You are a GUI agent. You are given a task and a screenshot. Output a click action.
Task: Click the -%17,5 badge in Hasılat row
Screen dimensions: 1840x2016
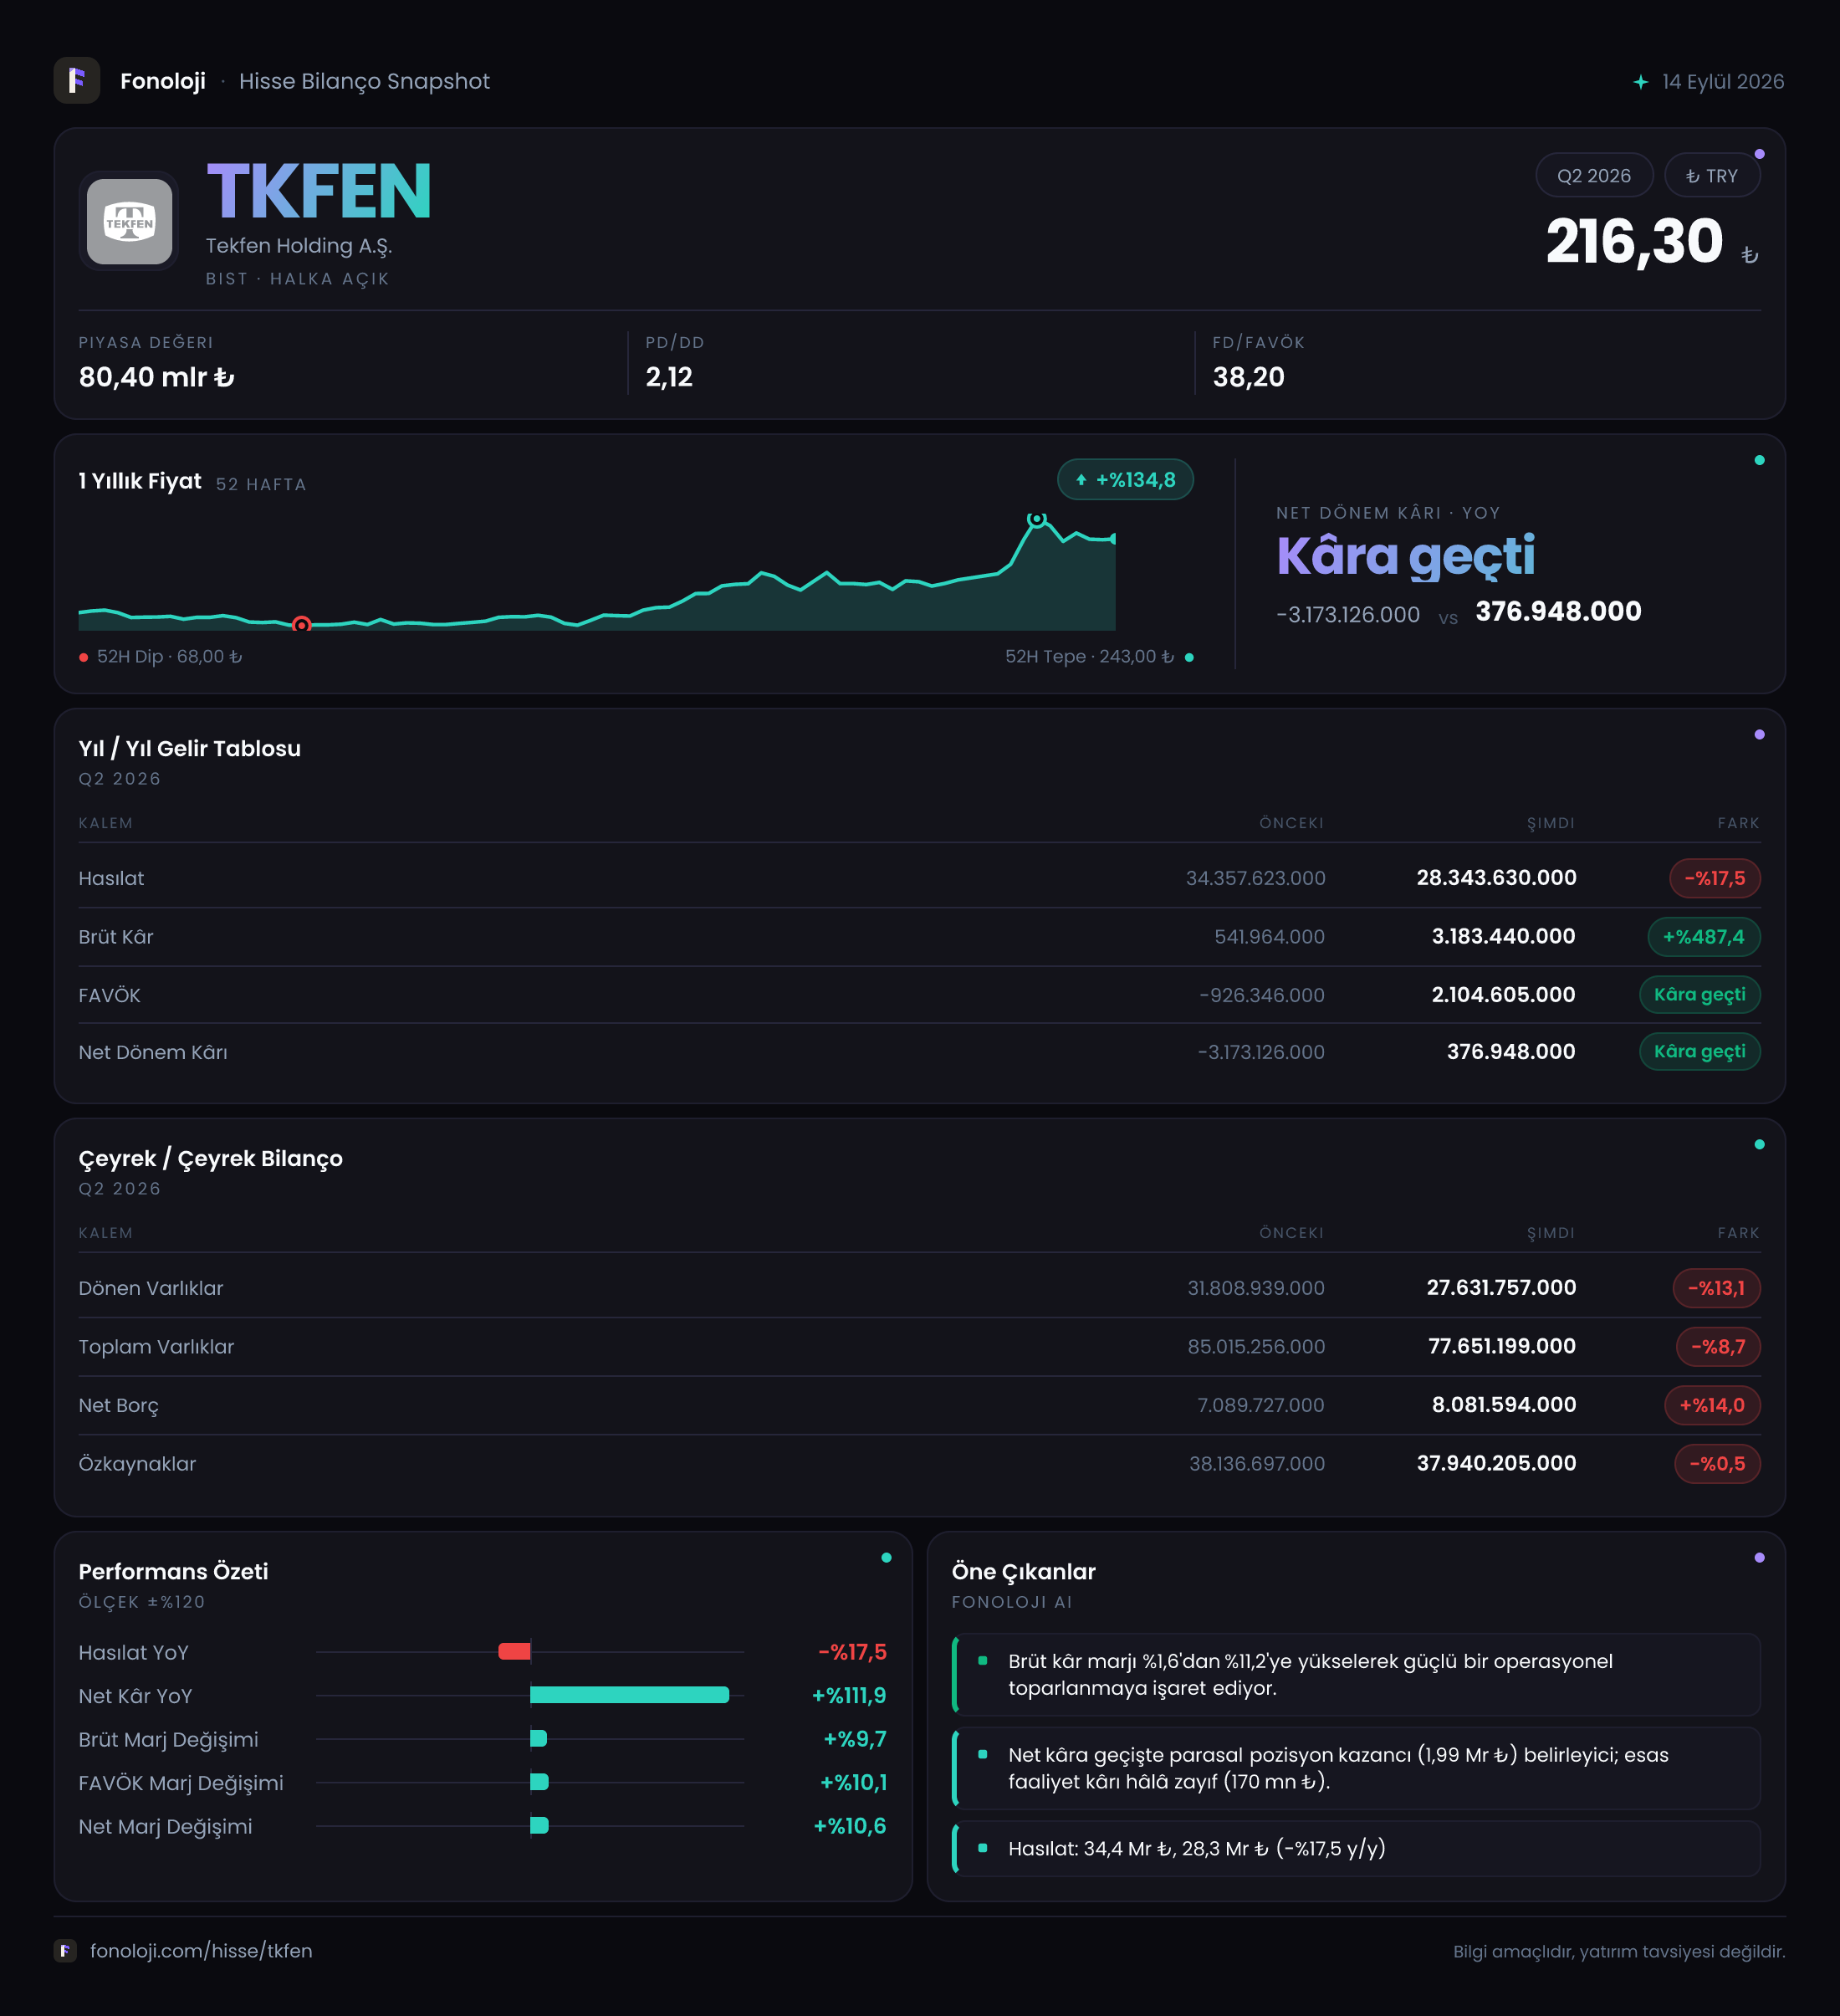1715,878
